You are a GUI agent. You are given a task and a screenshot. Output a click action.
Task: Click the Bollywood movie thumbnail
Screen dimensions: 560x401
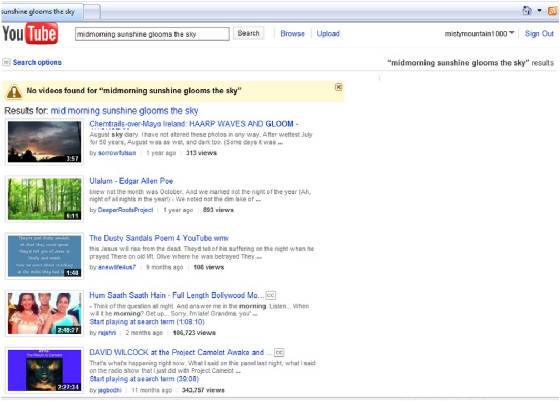click(45, 313)
